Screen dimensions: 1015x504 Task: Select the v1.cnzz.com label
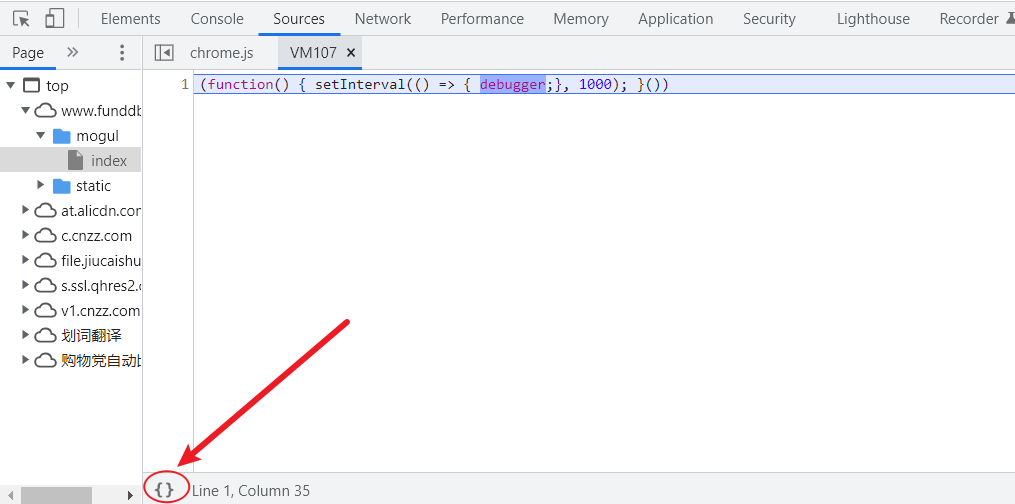(x=100, y=311)
